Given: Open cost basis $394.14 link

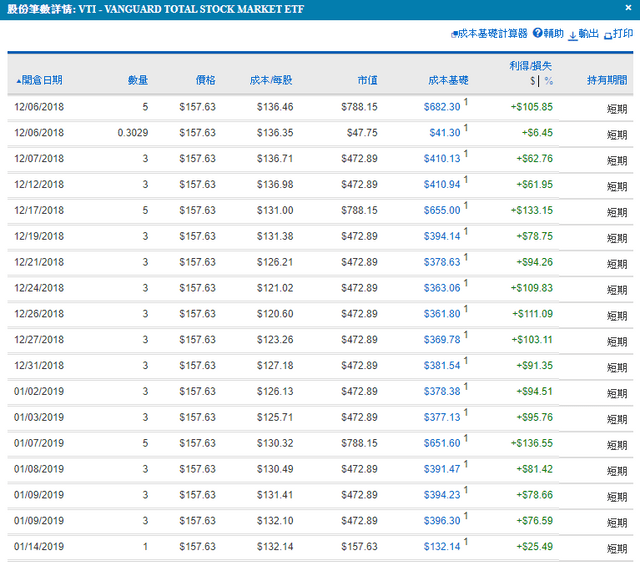Looking at the screenshot, I should coord(442,236).
